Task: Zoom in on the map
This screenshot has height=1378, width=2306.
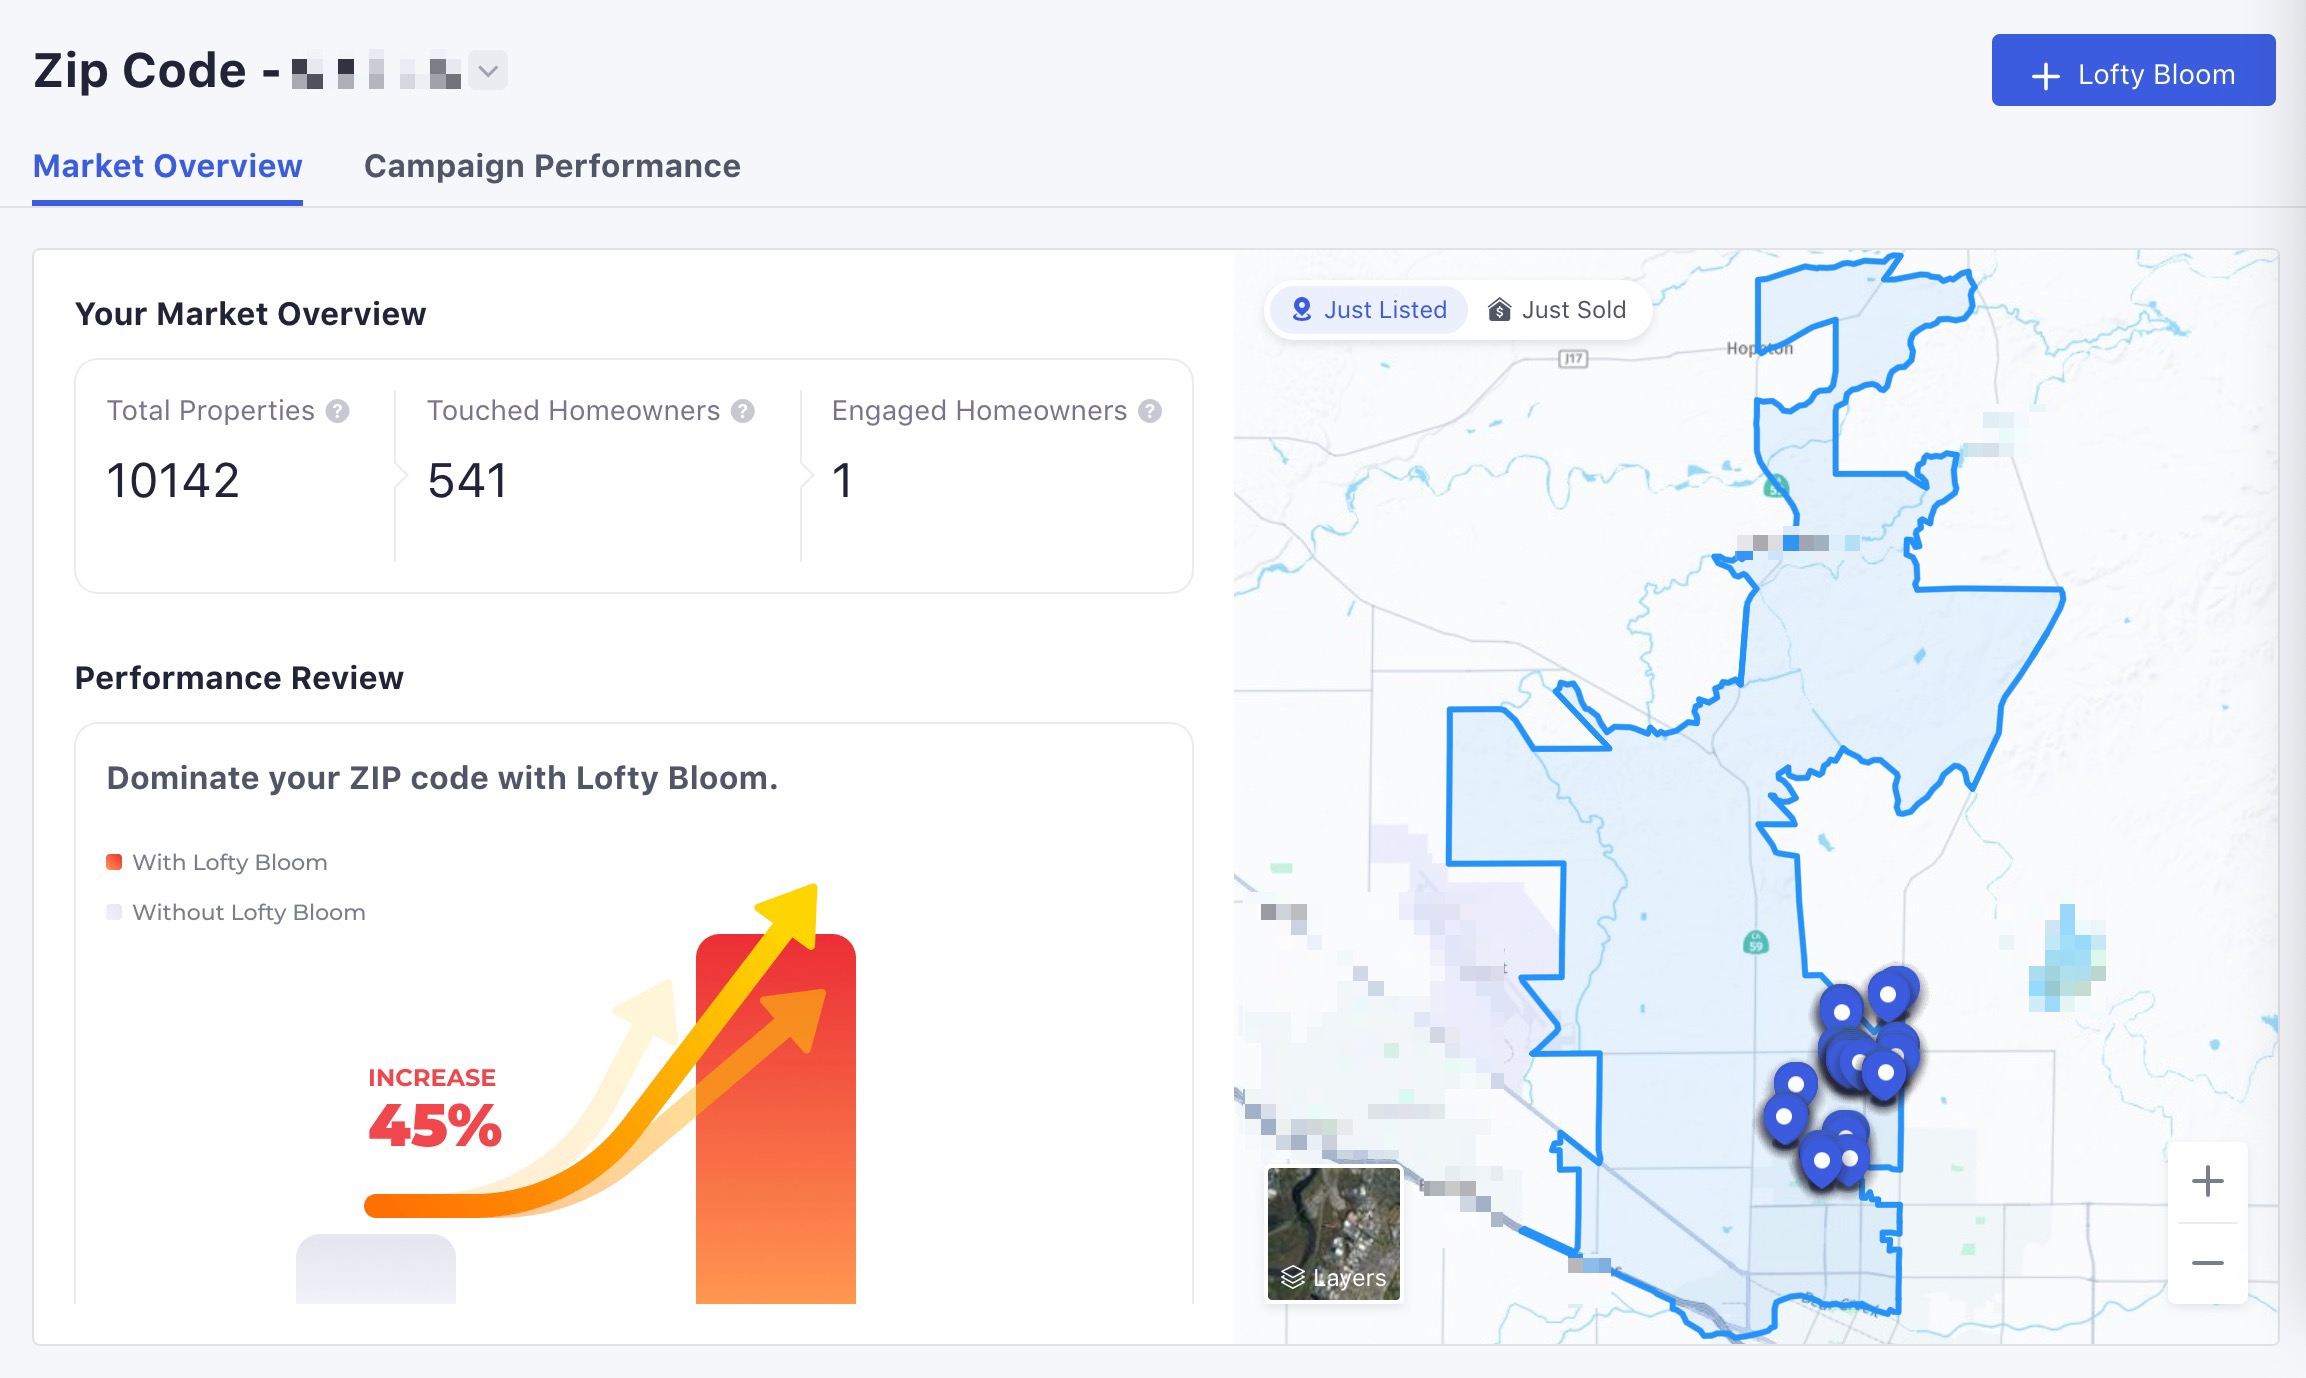Action: (2207, 1181)
